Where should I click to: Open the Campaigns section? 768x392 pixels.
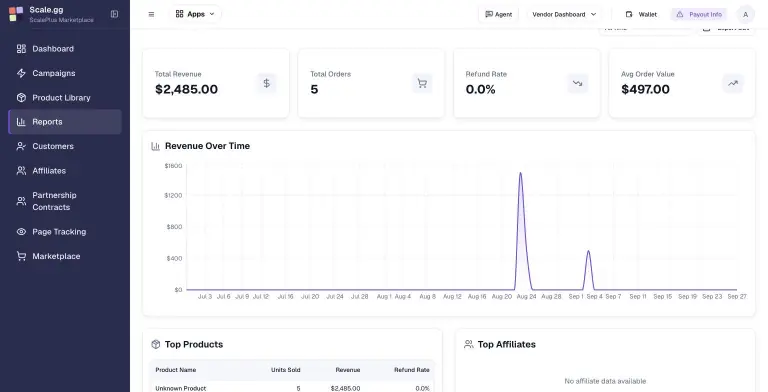click(65, 73)
